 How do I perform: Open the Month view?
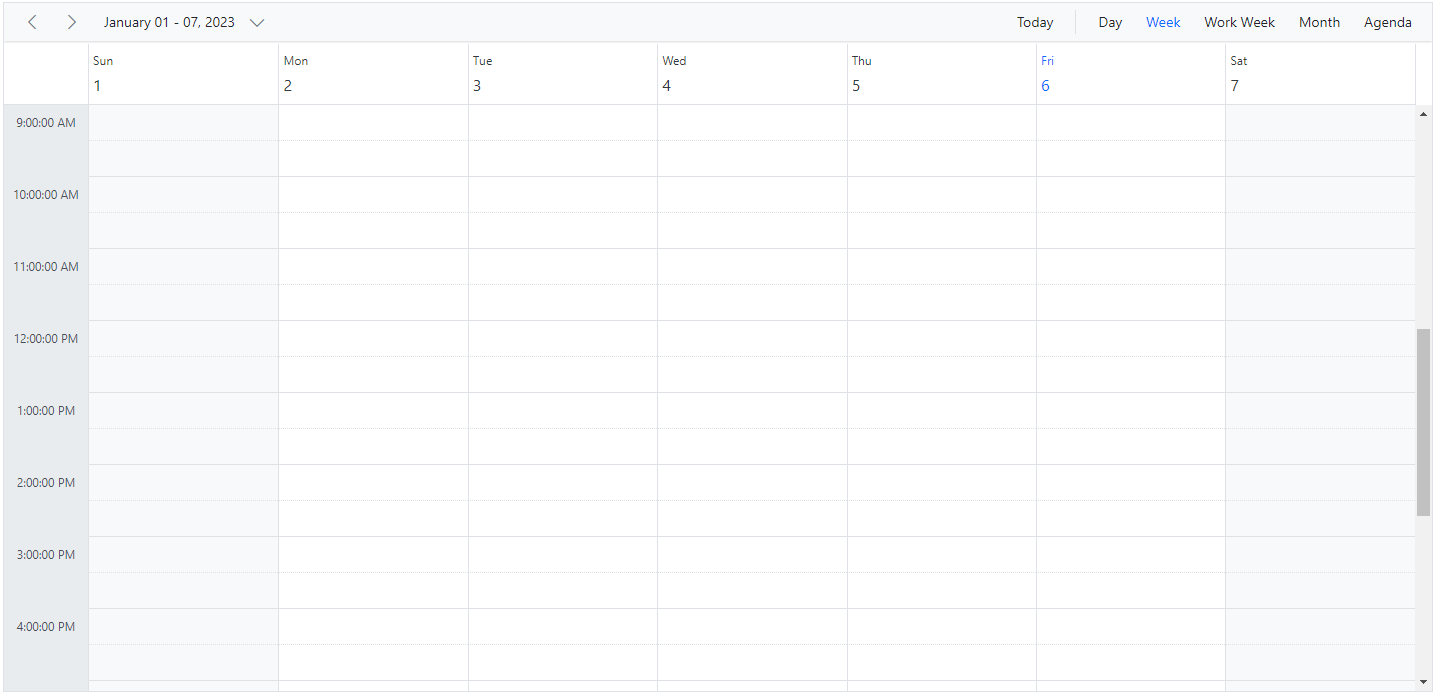[x=1319, y=22]
